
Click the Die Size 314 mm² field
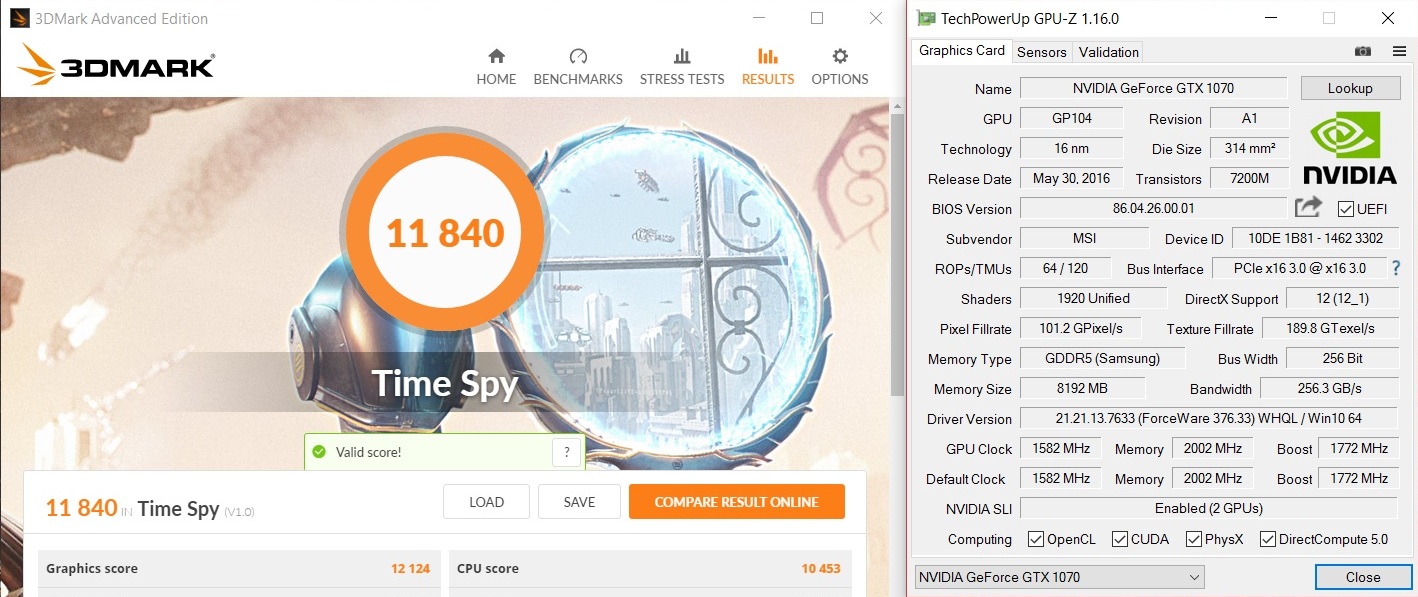click(1249, 148)
